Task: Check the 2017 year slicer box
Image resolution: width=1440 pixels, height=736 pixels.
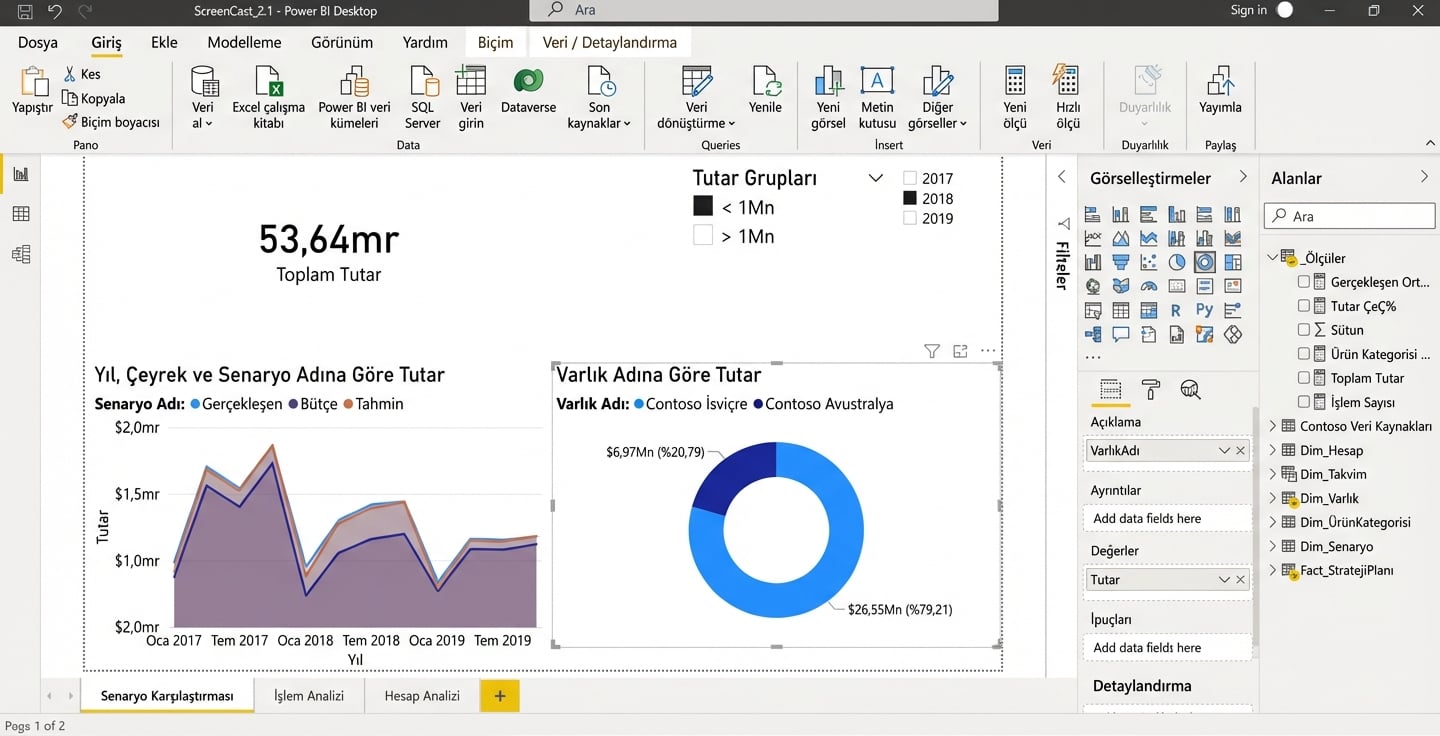Action: (910, 179)
